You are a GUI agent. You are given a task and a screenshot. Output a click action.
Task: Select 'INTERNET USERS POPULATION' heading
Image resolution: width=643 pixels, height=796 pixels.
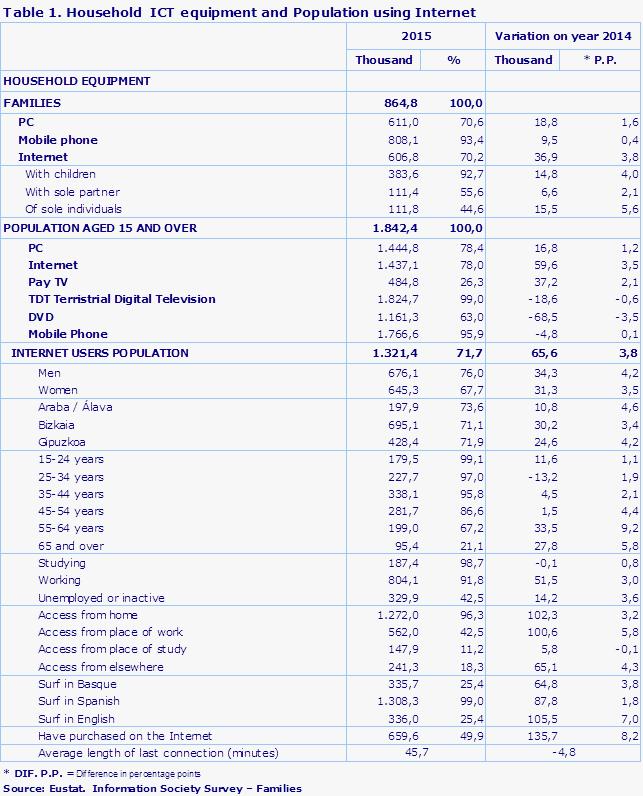(x=100, y=353)
